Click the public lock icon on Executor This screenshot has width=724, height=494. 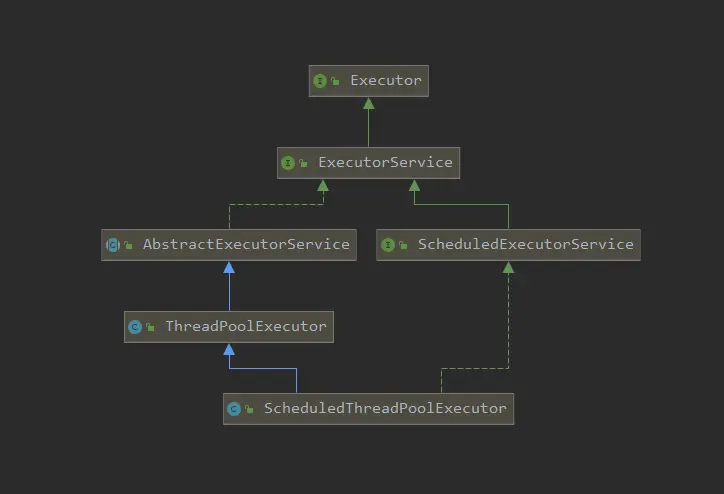pyautogui.click(x=335, y=81)
